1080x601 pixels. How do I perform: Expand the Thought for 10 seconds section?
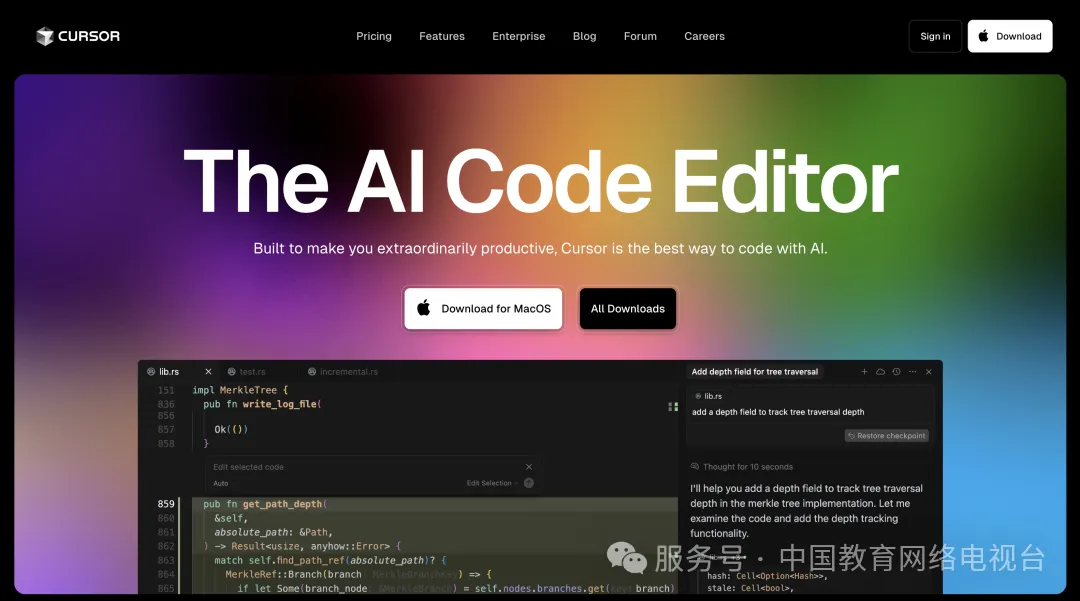[x=742, y=467]
